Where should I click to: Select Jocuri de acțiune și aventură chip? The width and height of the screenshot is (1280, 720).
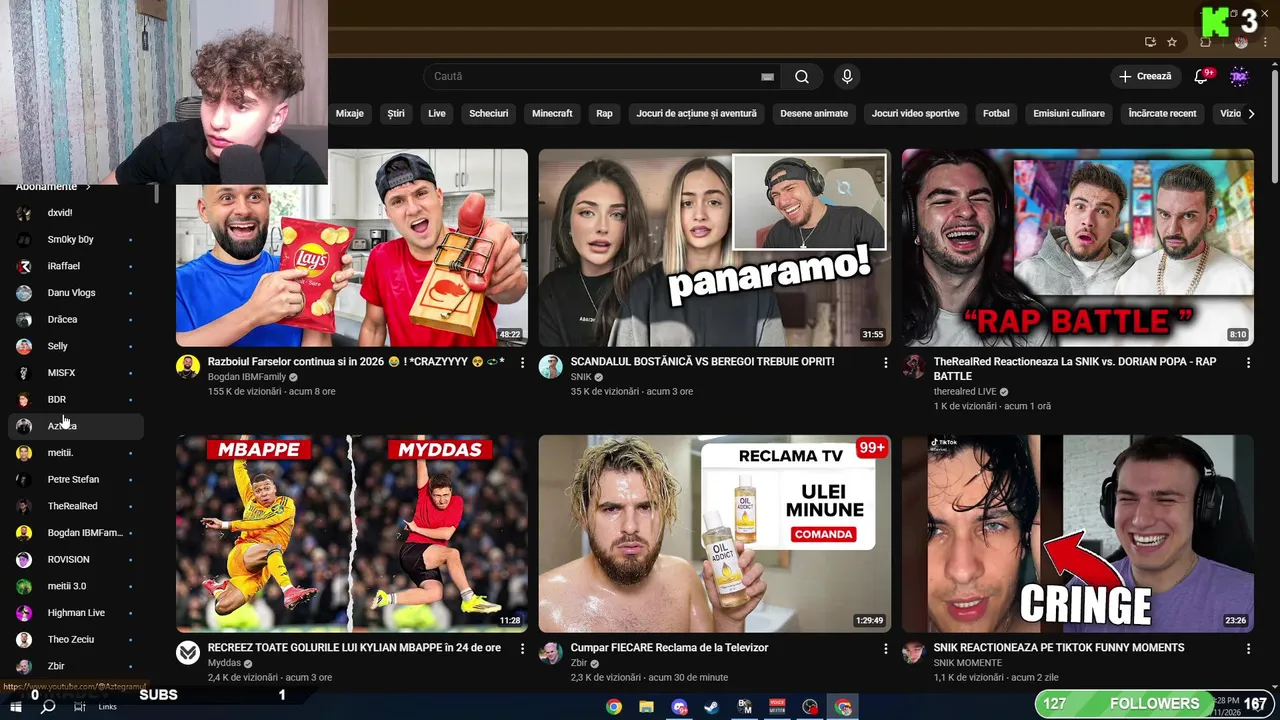[697, 114]
